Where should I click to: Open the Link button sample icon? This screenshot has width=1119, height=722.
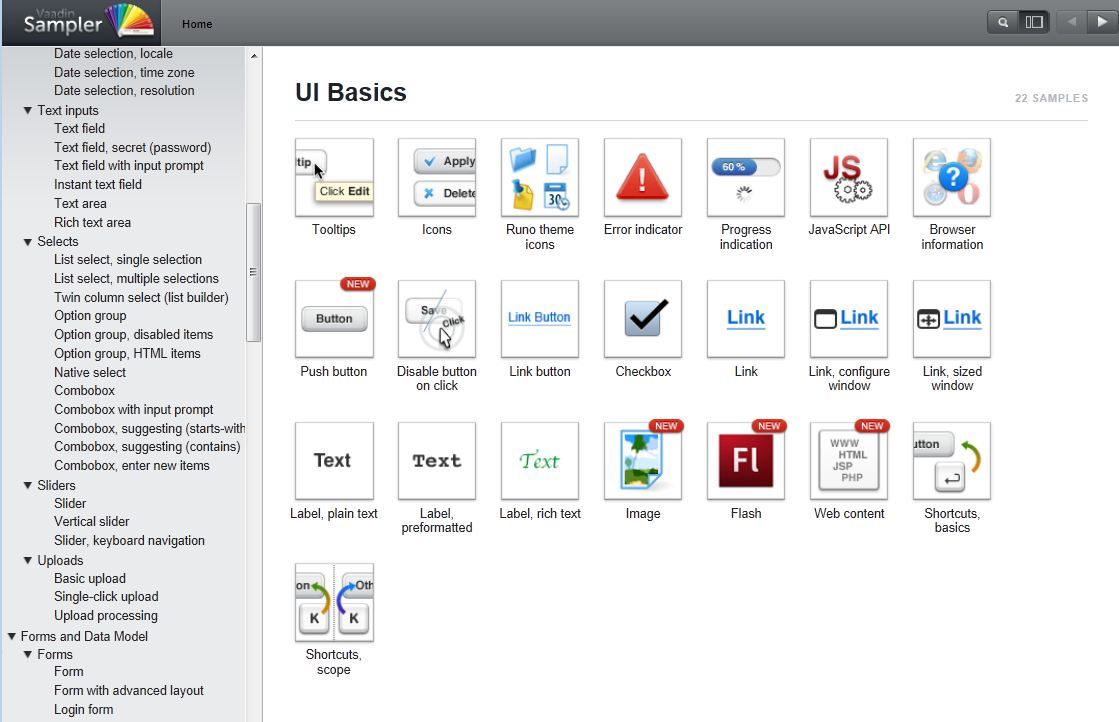(540, 319)
